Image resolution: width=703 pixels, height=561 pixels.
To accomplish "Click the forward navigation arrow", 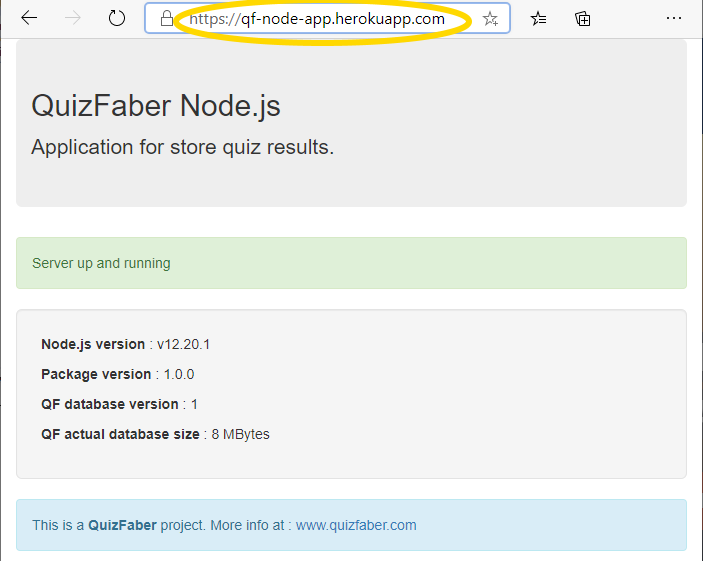I will click(73, 18).
